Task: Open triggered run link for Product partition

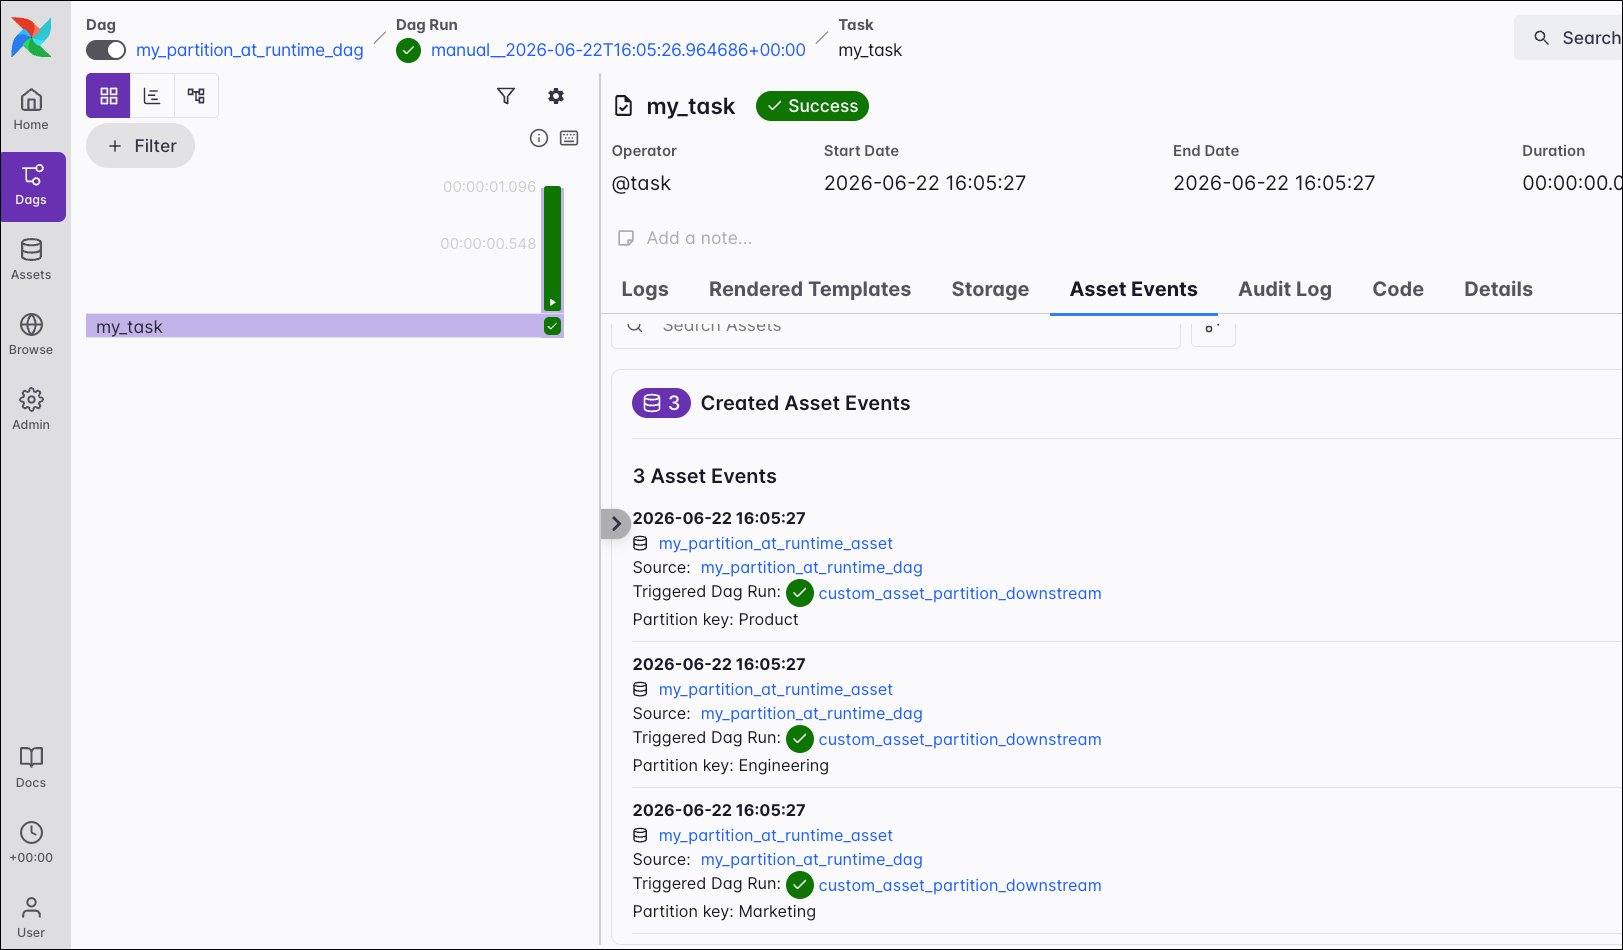Action: pyautogui.click(x=960, y=593)
